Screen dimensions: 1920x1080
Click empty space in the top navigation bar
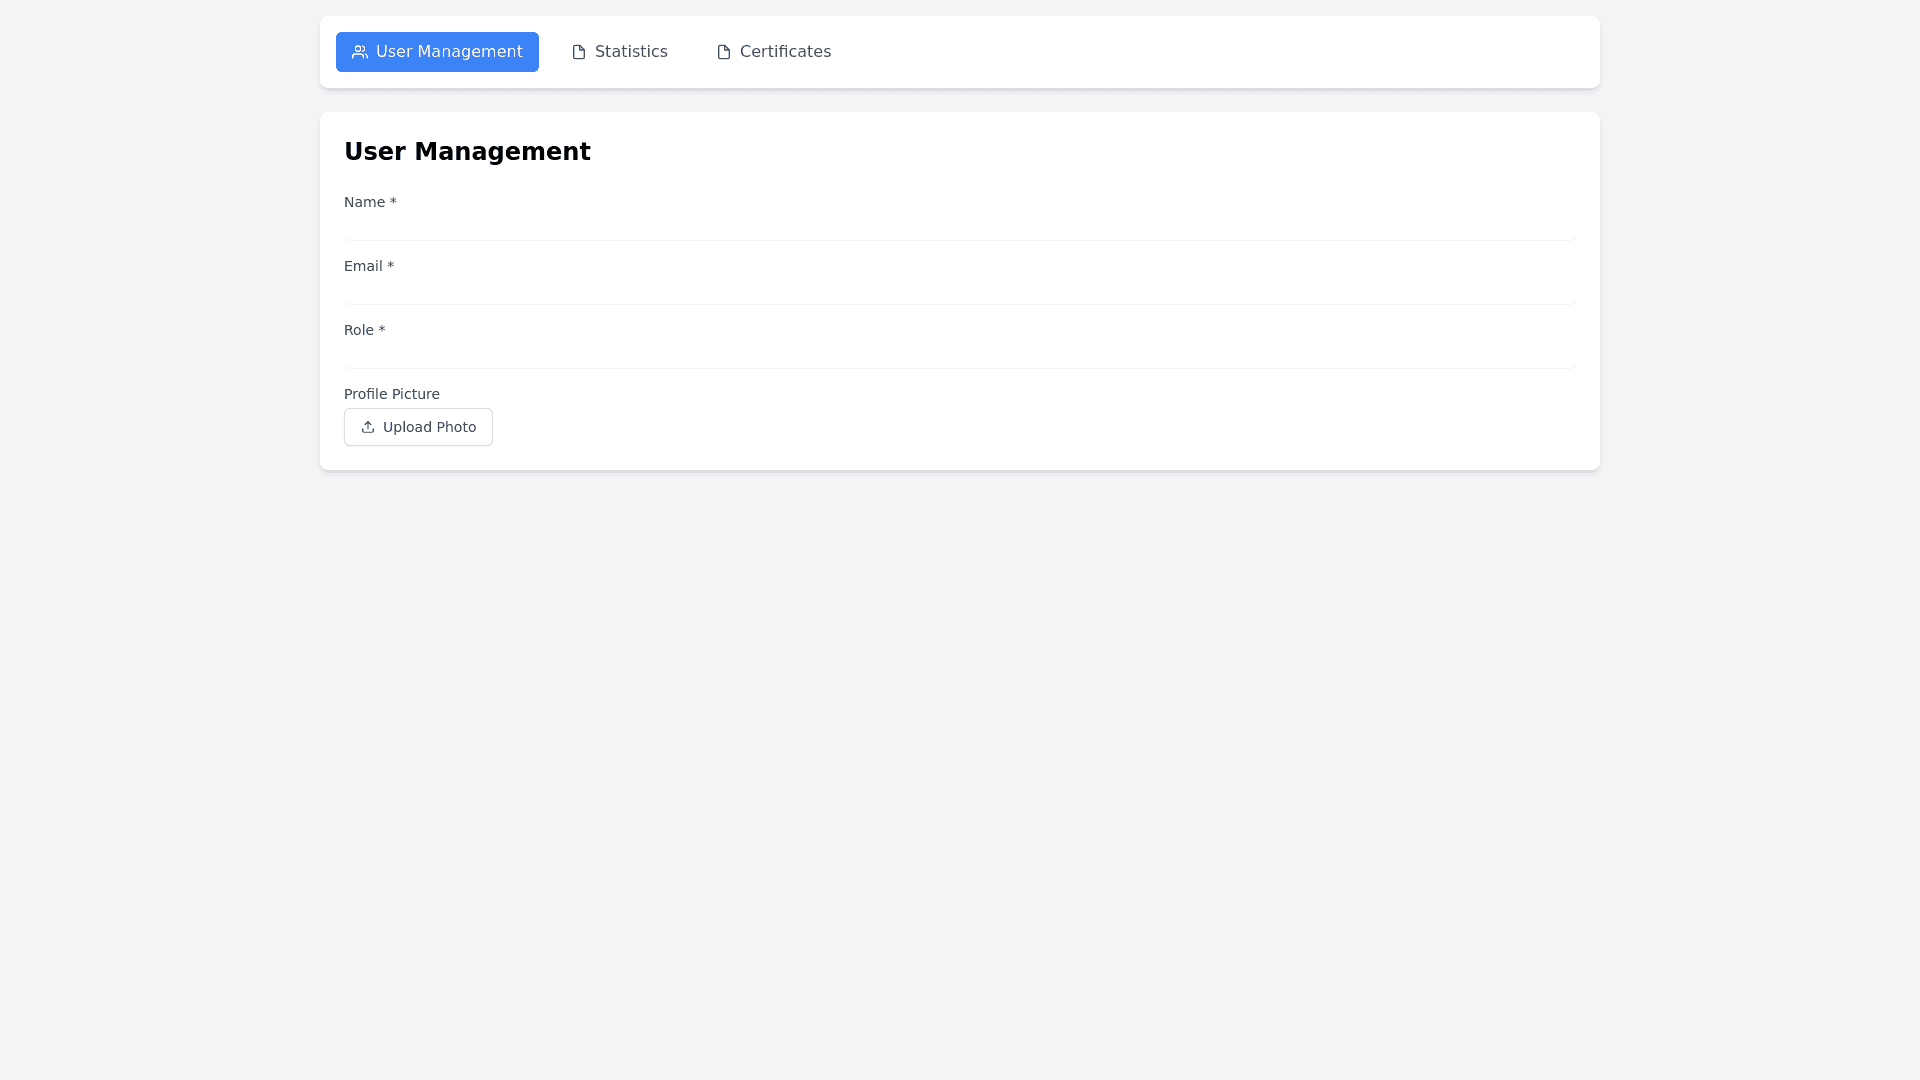1200,52
